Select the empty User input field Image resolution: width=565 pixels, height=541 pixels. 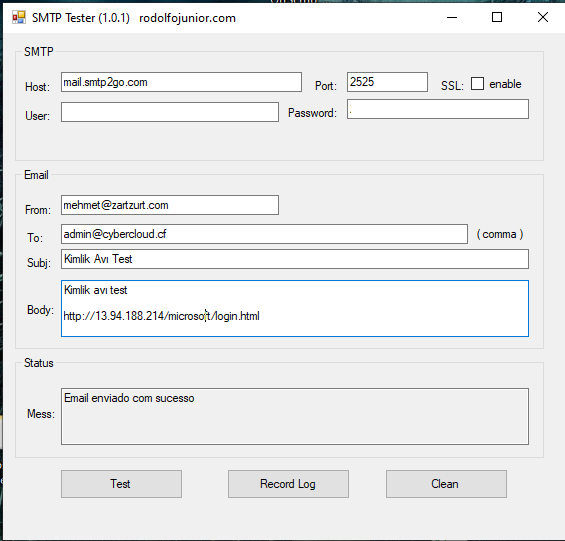(x=170, y=112)
